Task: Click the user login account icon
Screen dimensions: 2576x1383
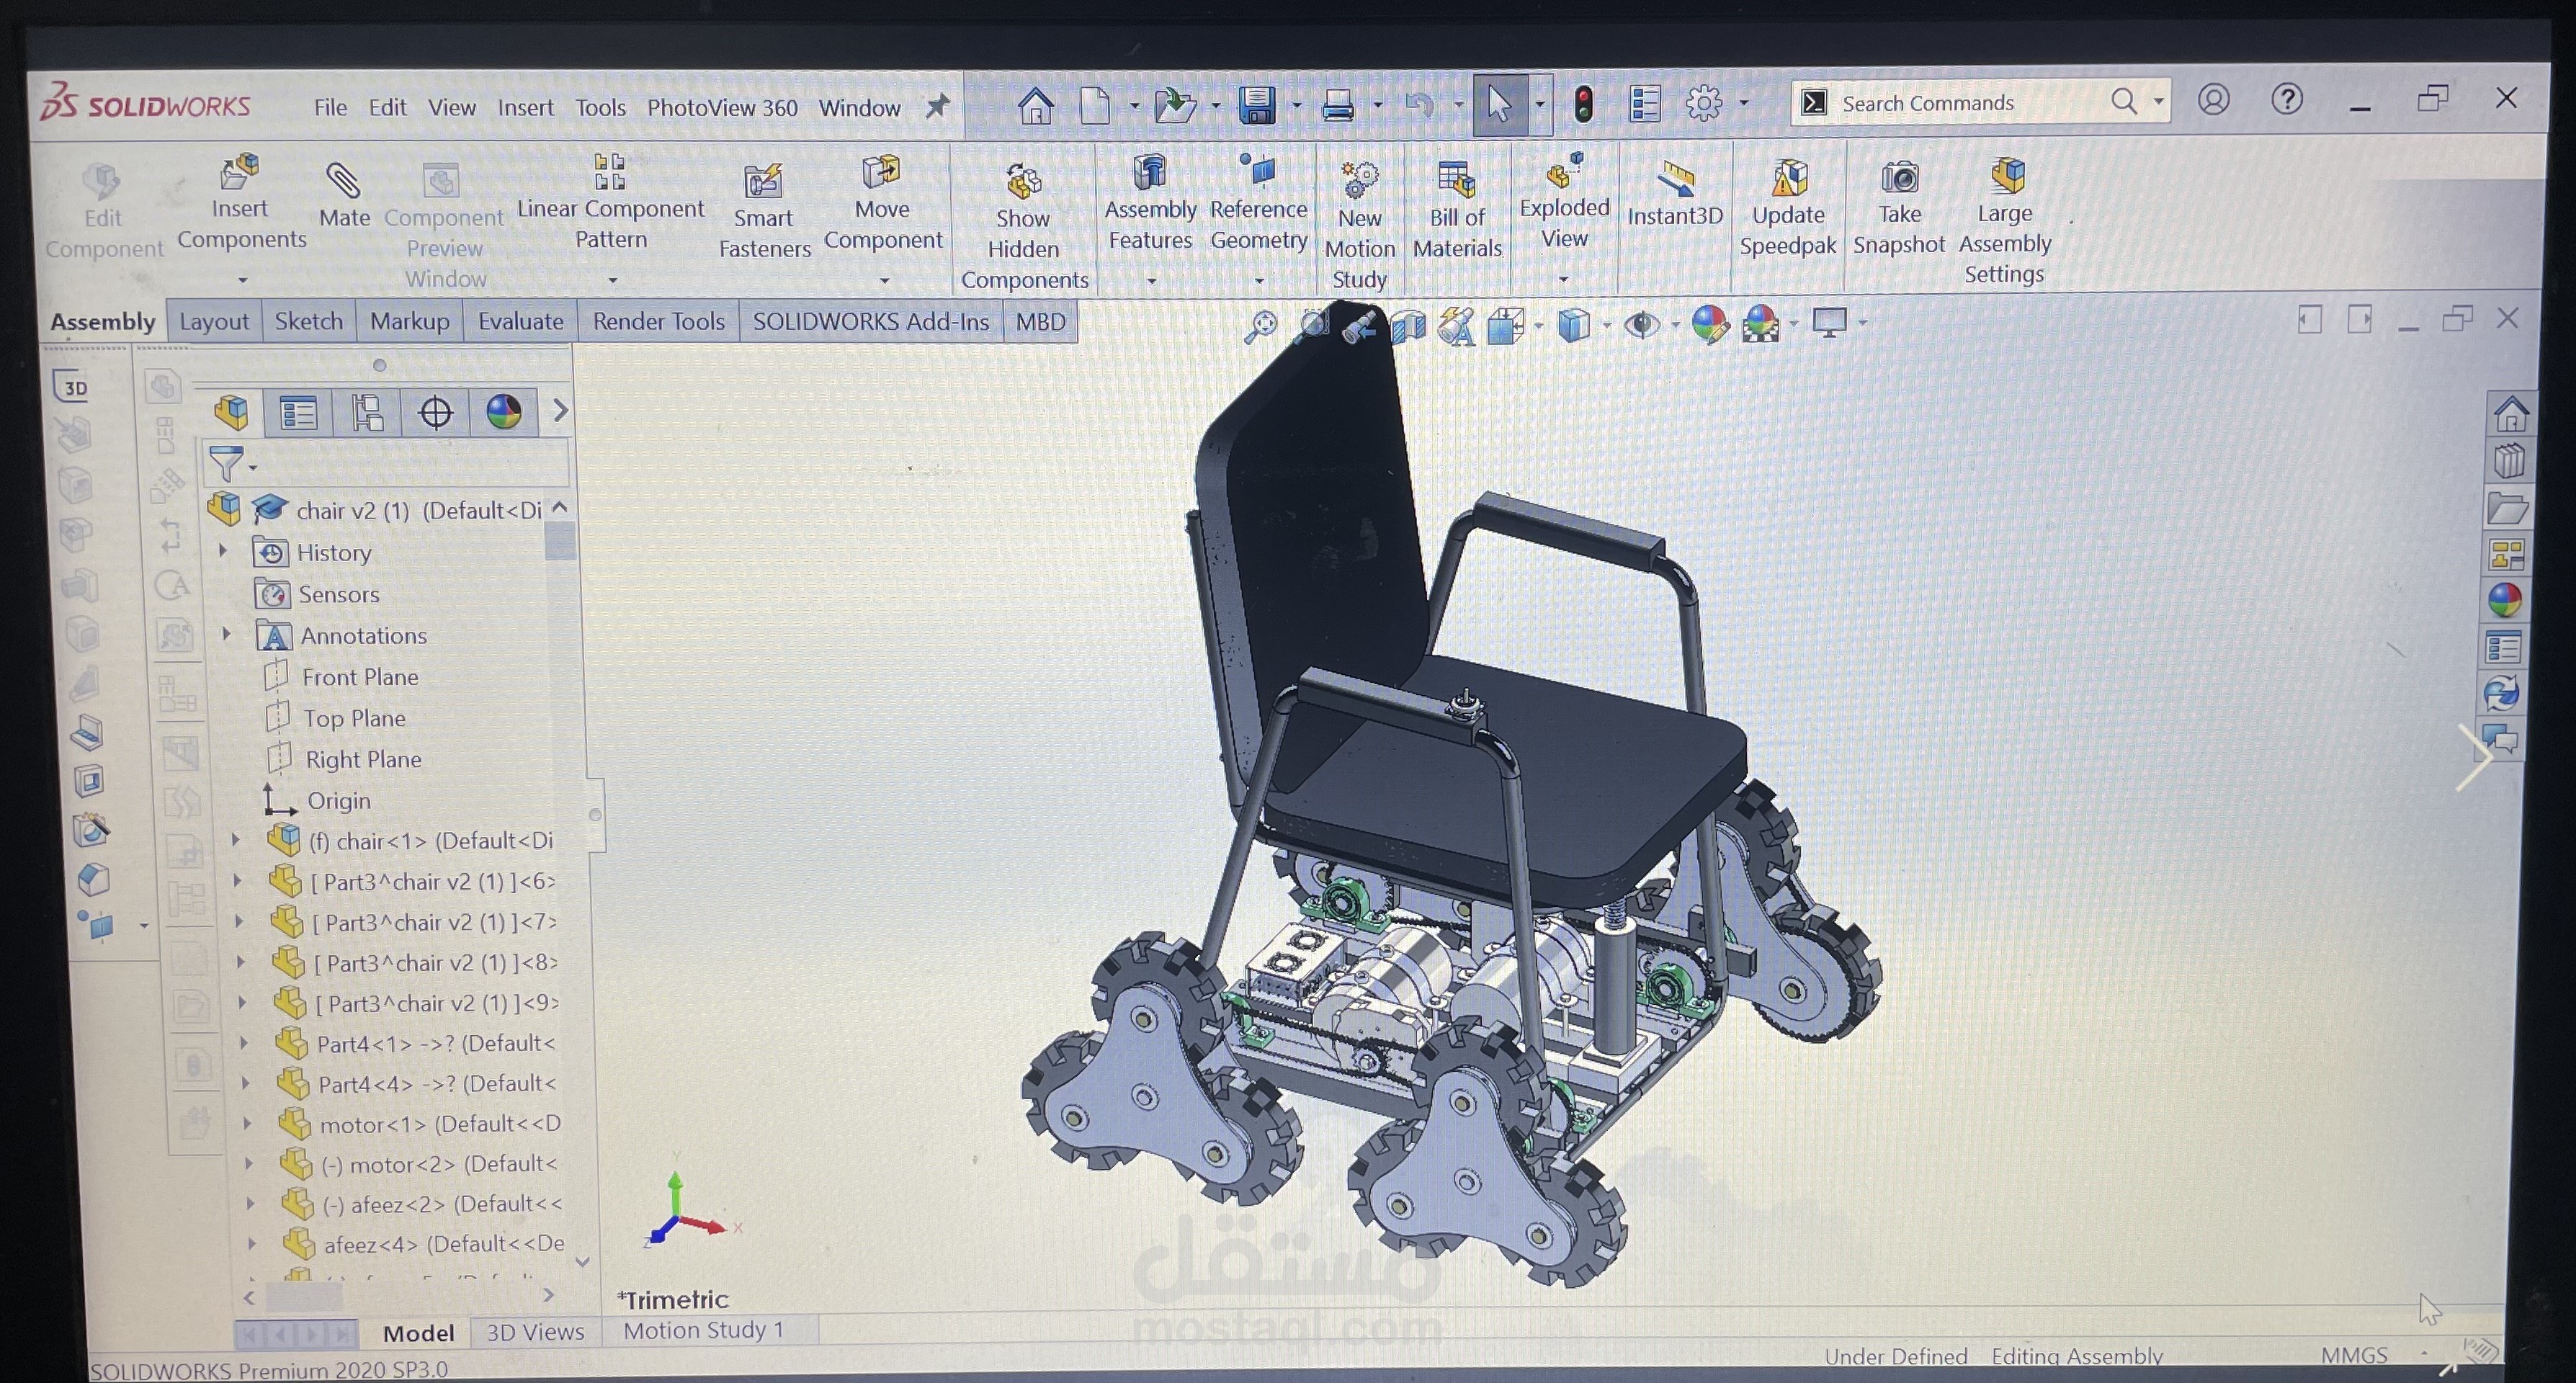Action: (x=2214, y=99)
